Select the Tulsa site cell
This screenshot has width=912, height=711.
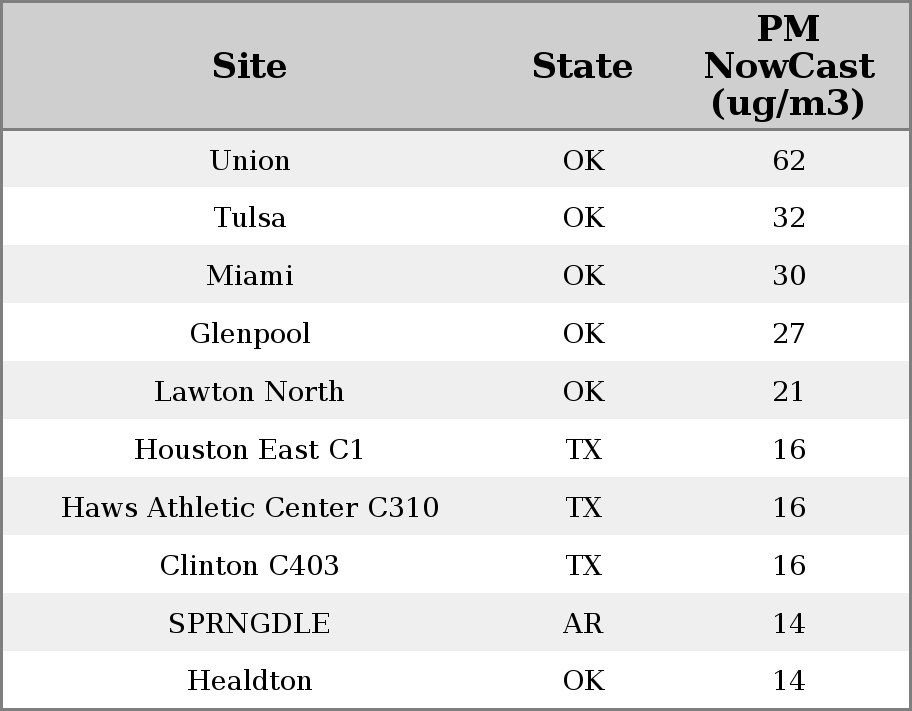click(250, 217)
